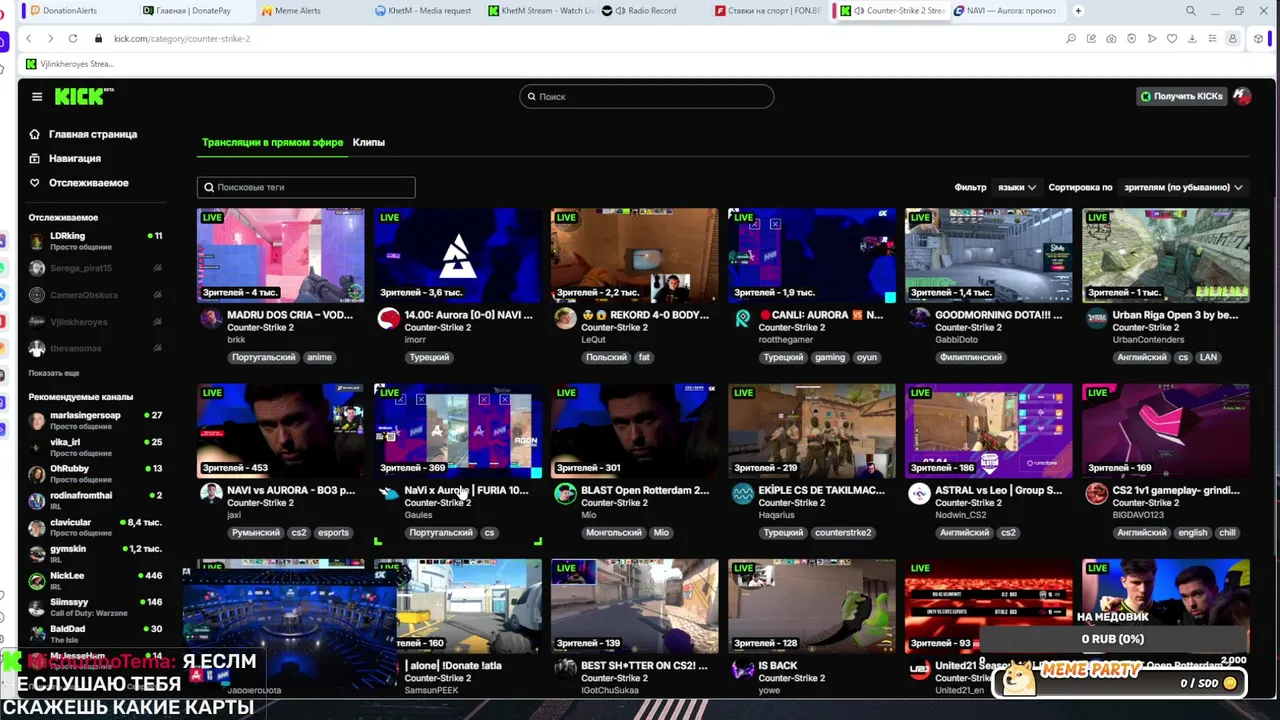Open Serega_pirat15 in followed list
1280x720 pixels.
coord(95,268)
